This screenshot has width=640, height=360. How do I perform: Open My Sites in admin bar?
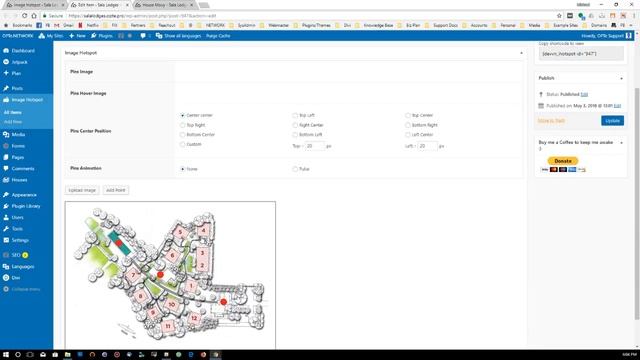[51, 36]
